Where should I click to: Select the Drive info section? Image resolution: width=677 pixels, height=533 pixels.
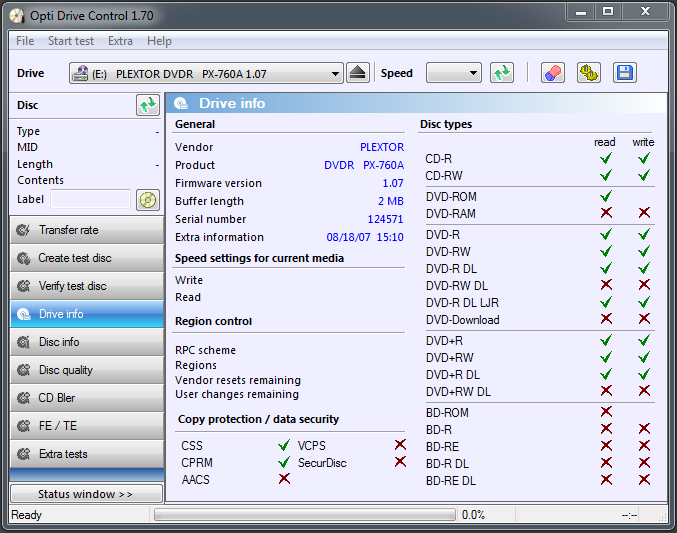click(87, 314)
